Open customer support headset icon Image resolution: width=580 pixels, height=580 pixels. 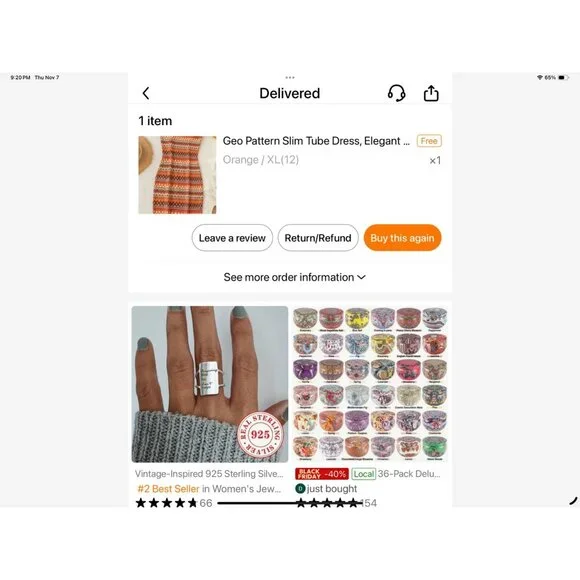point(397,93)
